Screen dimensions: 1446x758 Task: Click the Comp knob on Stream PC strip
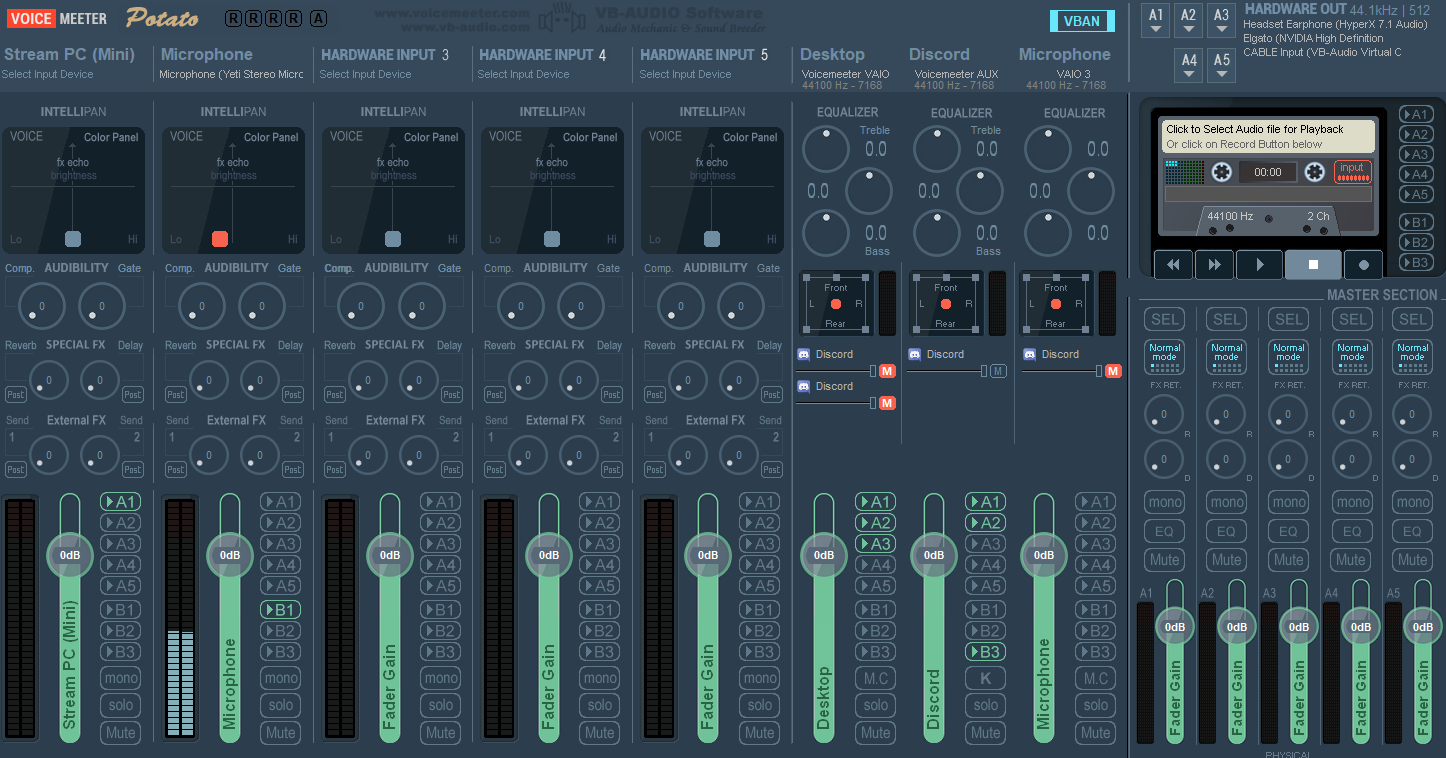pyautogui.click(x=42, y=306)
